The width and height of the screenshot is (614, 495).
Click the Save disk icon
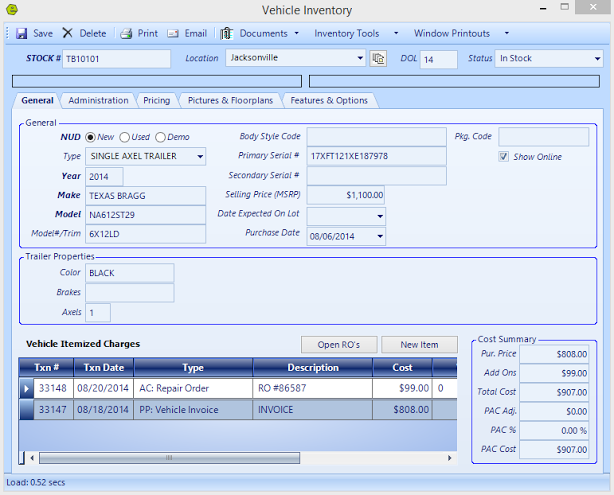click(22, 33)
